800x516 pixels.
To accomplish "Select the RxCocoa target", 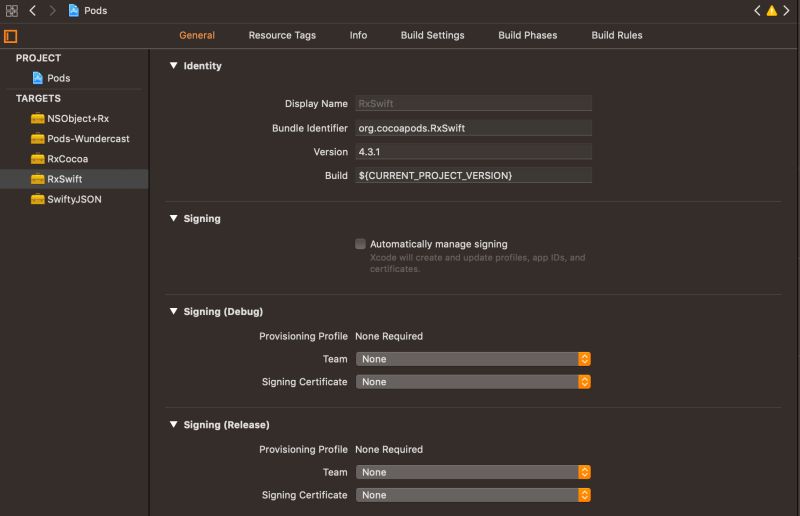I will pos(74,159).
